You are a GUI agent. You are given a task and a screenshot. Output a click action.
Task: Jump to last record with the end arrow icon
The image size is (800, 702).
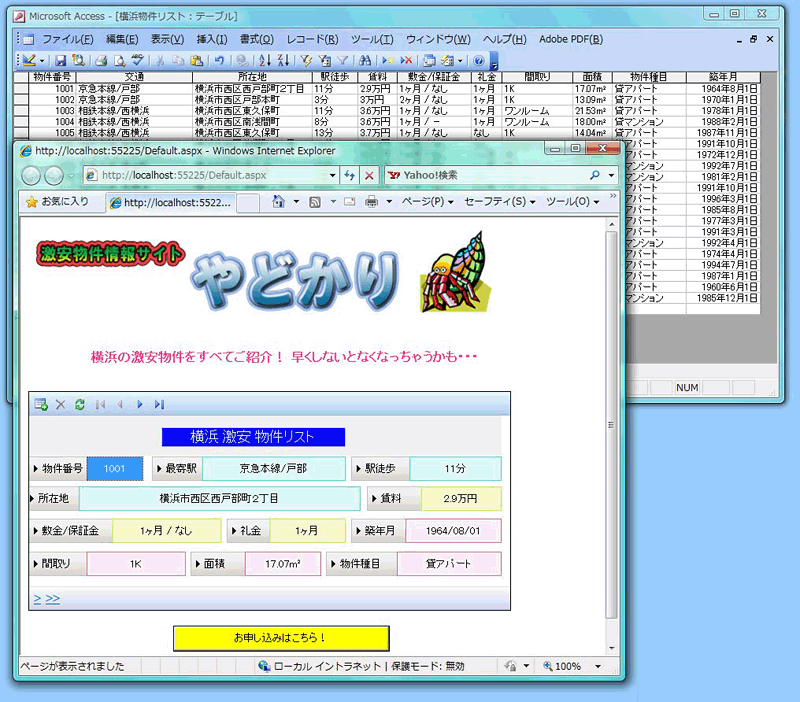tap(158, 405)
